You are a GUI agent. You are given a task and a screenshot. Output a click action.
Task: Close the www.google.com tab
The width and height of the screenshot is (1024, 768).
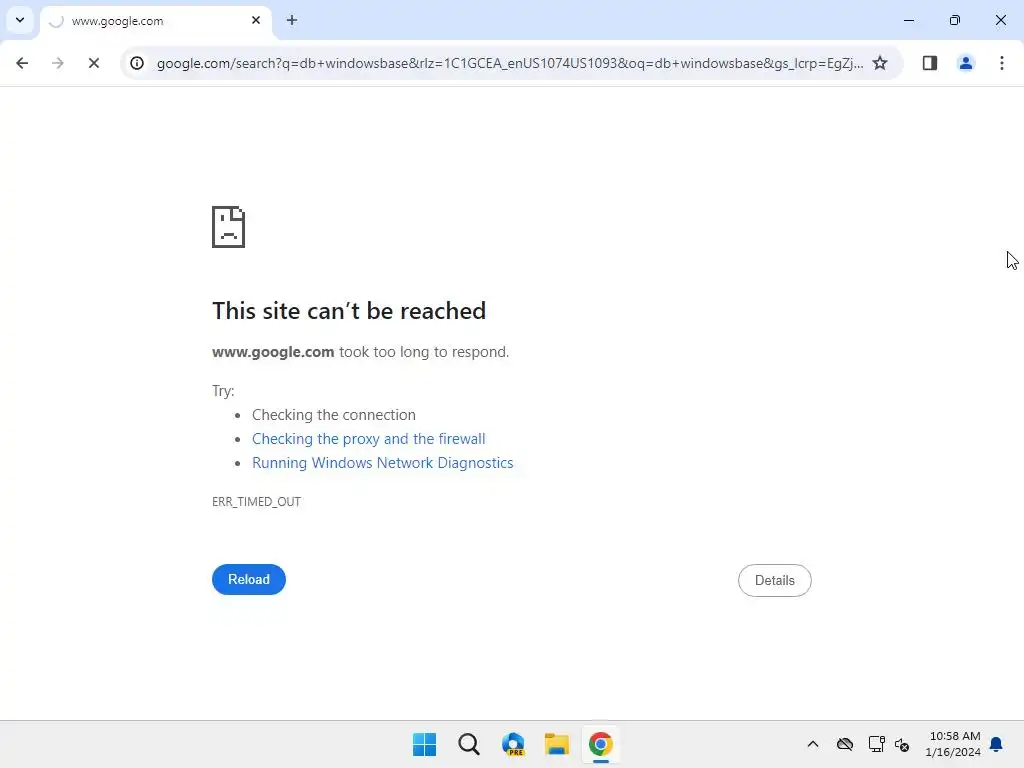[256, 20]
